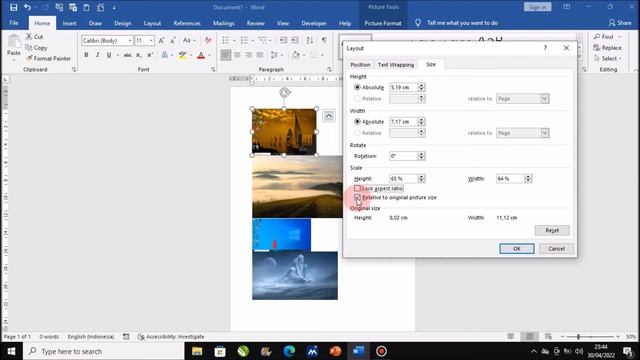Open the font name dropdown

[x=130, y=40]
